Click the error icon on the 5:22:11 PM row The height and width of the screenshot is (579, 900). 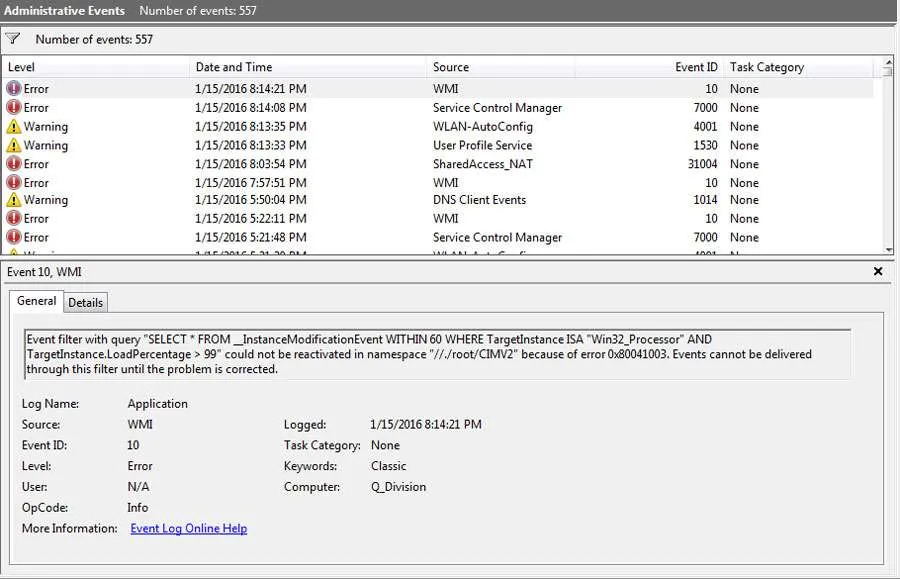13,219
